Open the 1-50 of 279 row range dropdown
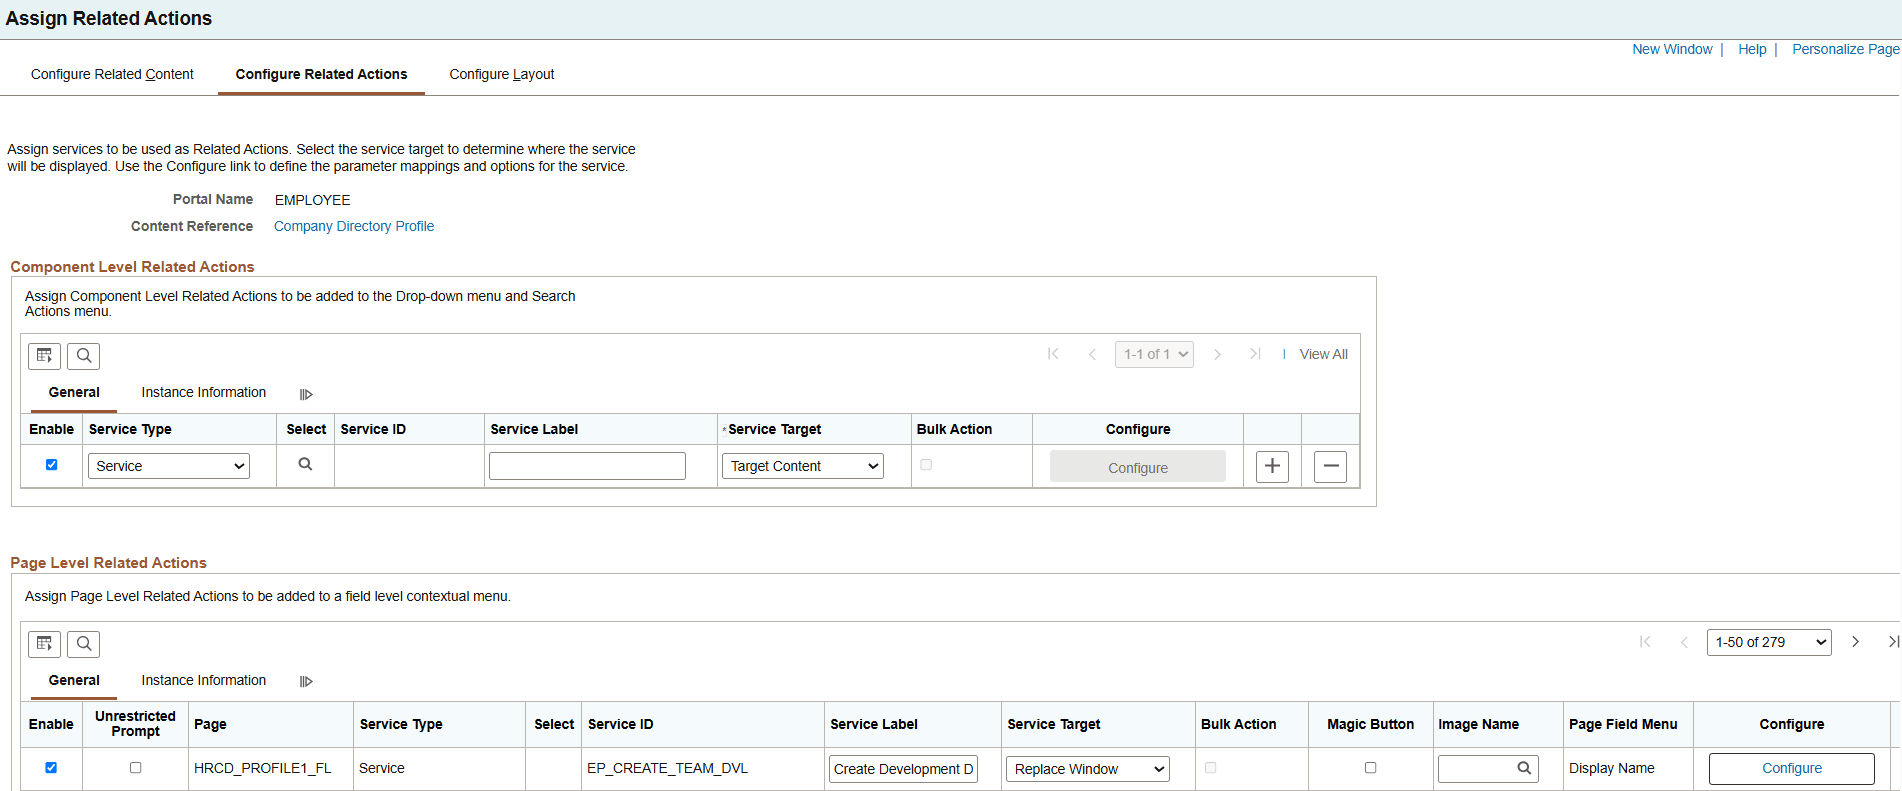 tap(1769, 642)
